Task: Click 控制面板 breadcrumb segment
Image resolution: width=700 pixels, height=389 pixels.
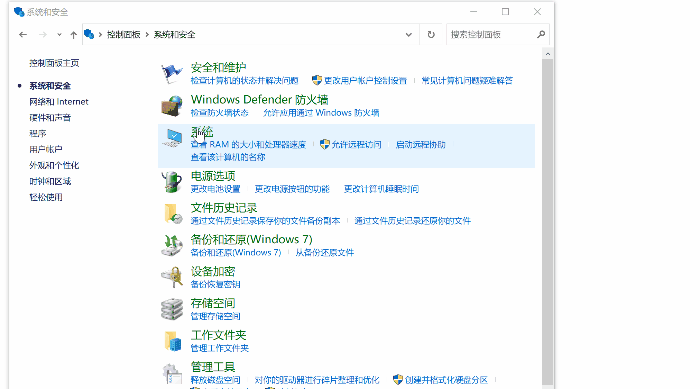Action: (124, 34)
